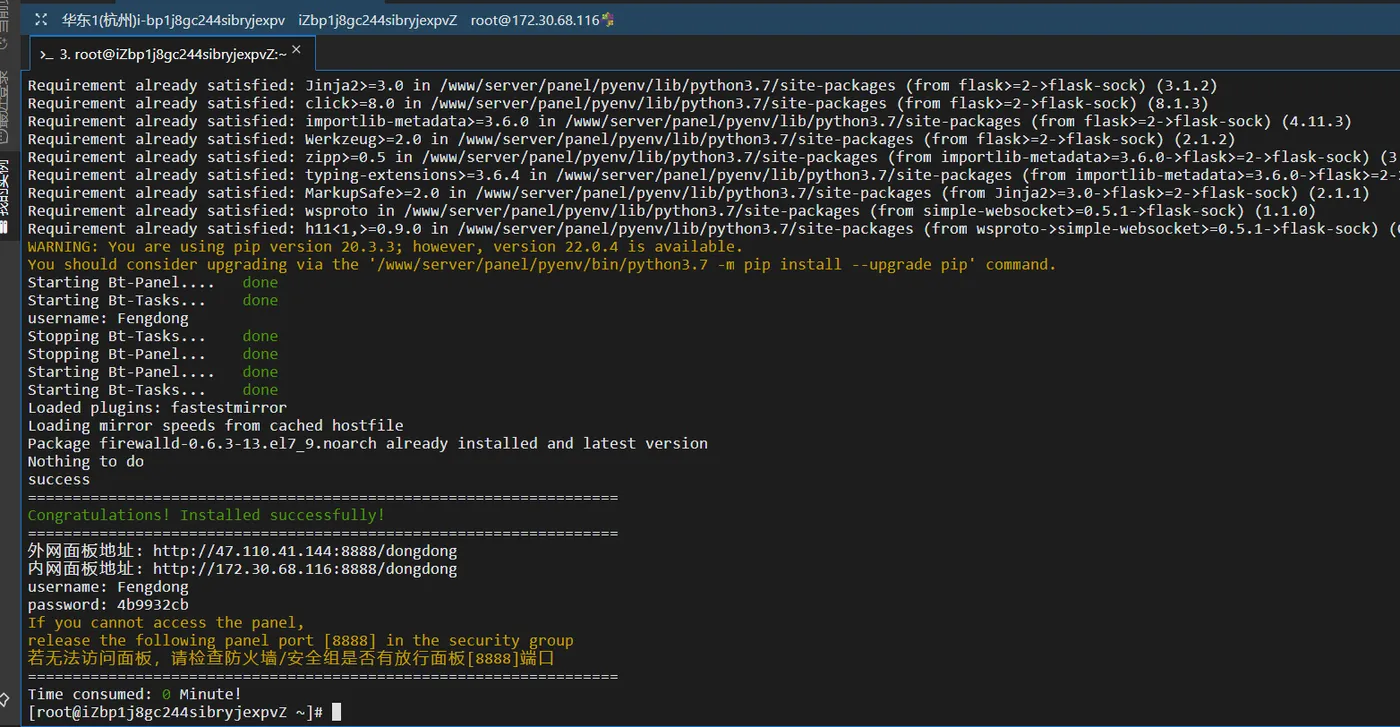Click the click>=8.0 requirement line
Viewport: 1400px width, 727px height.
click(618, 104)
